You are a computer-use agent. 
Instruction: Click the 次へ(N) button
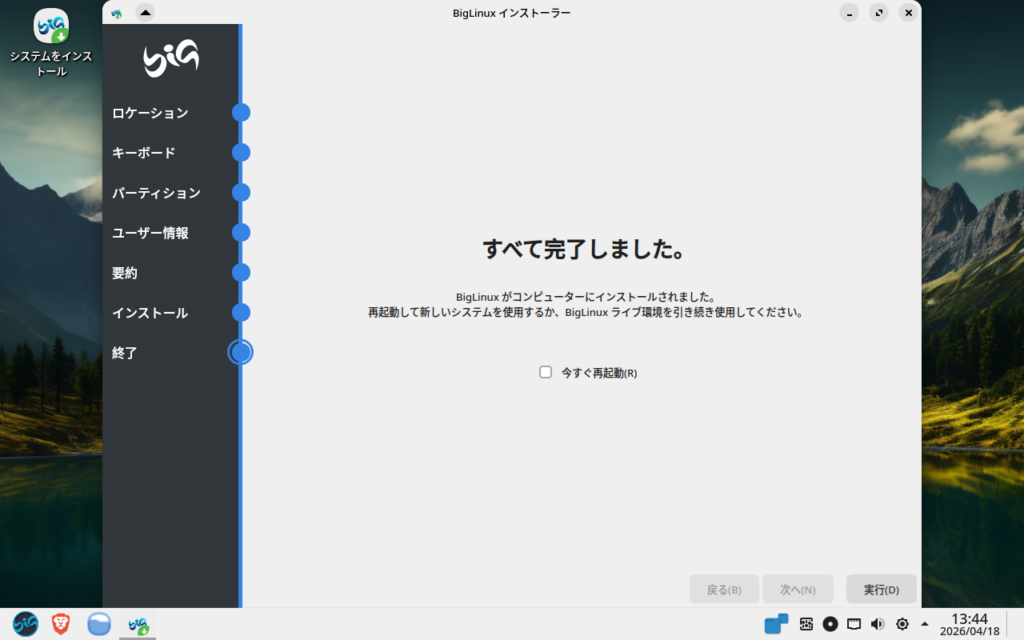(x=797, y=589)
